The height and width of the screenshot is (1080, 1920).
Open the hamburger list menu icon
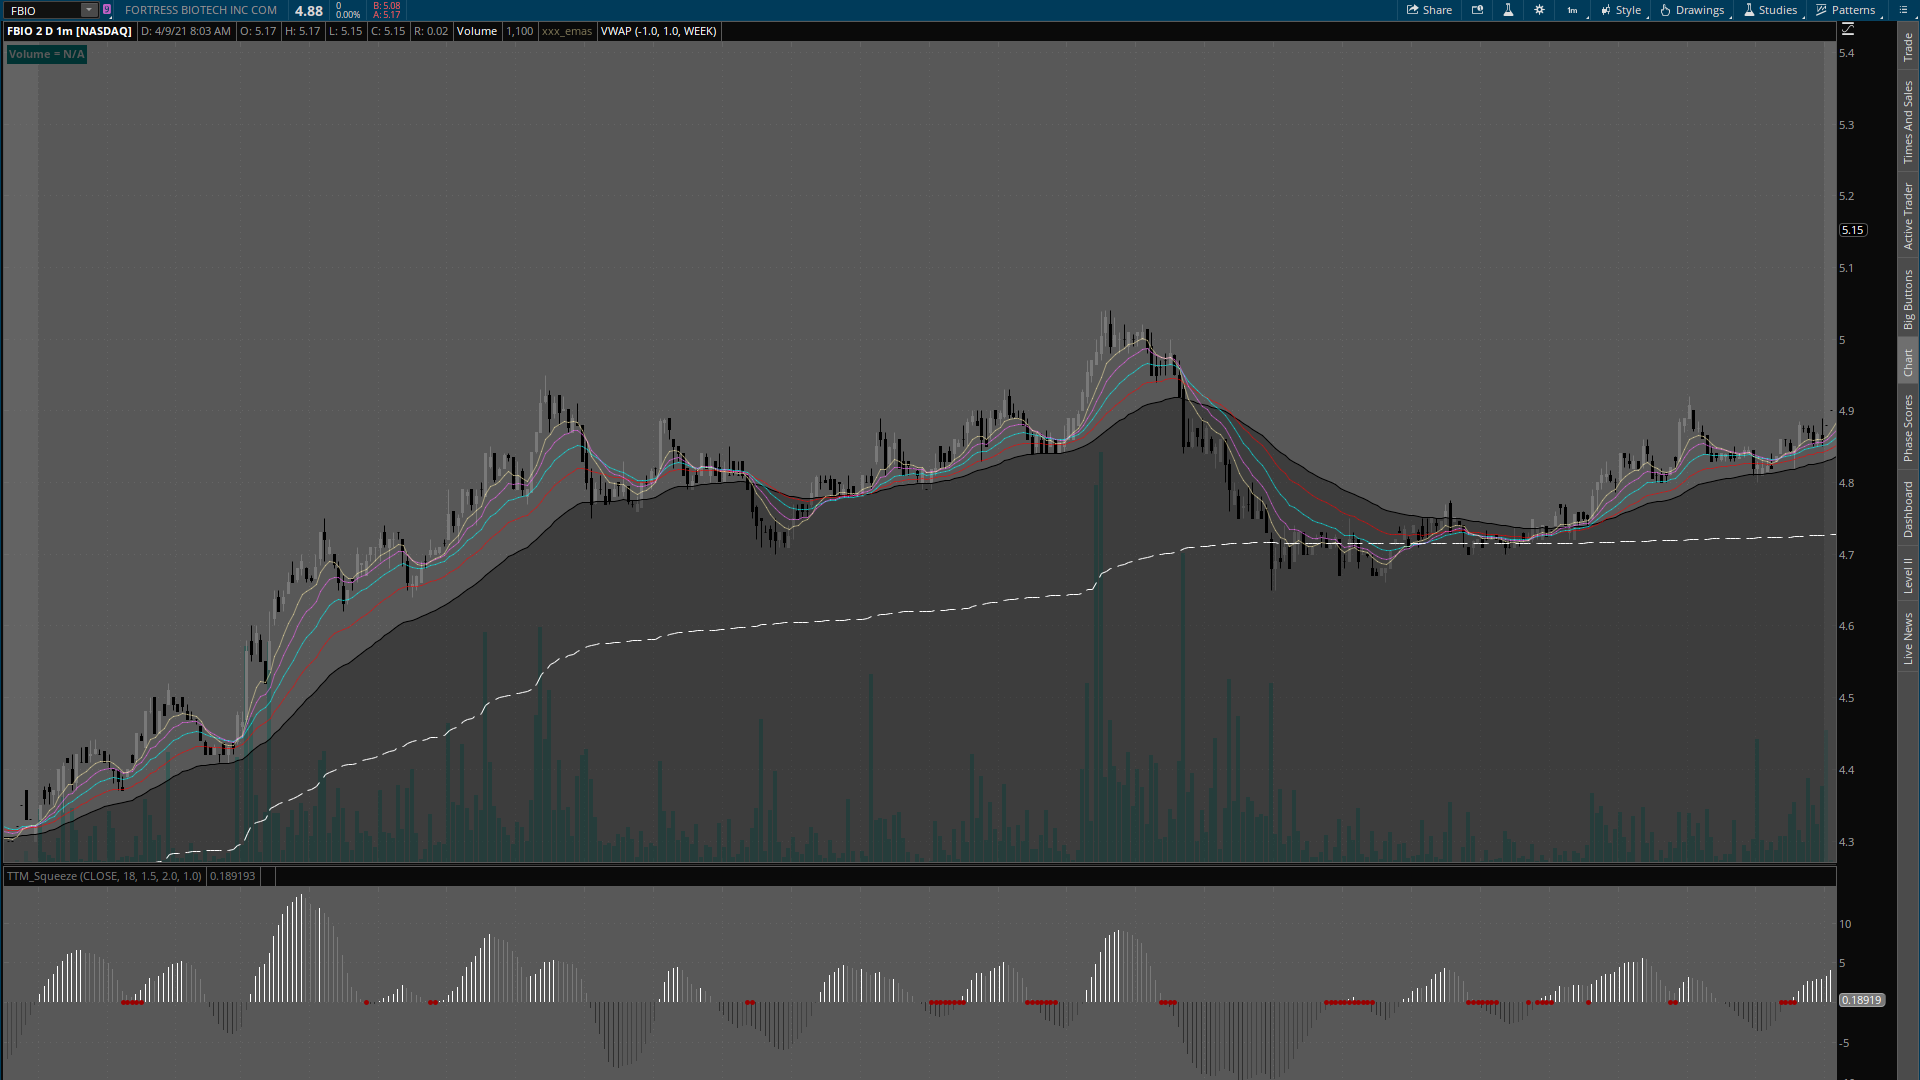tap(1903, 10)
